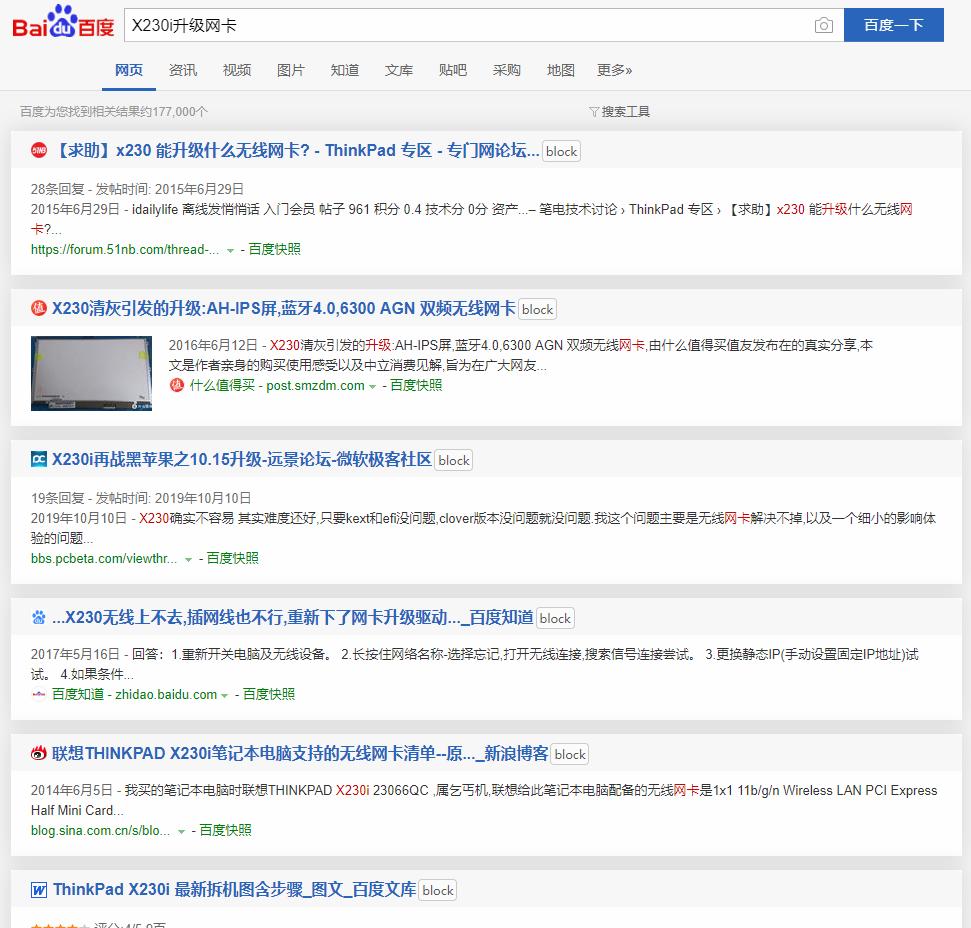The width and height of the screenshot is (971, 928).
Task: Open image search via the camera icon
Action: tap(824, 25)
